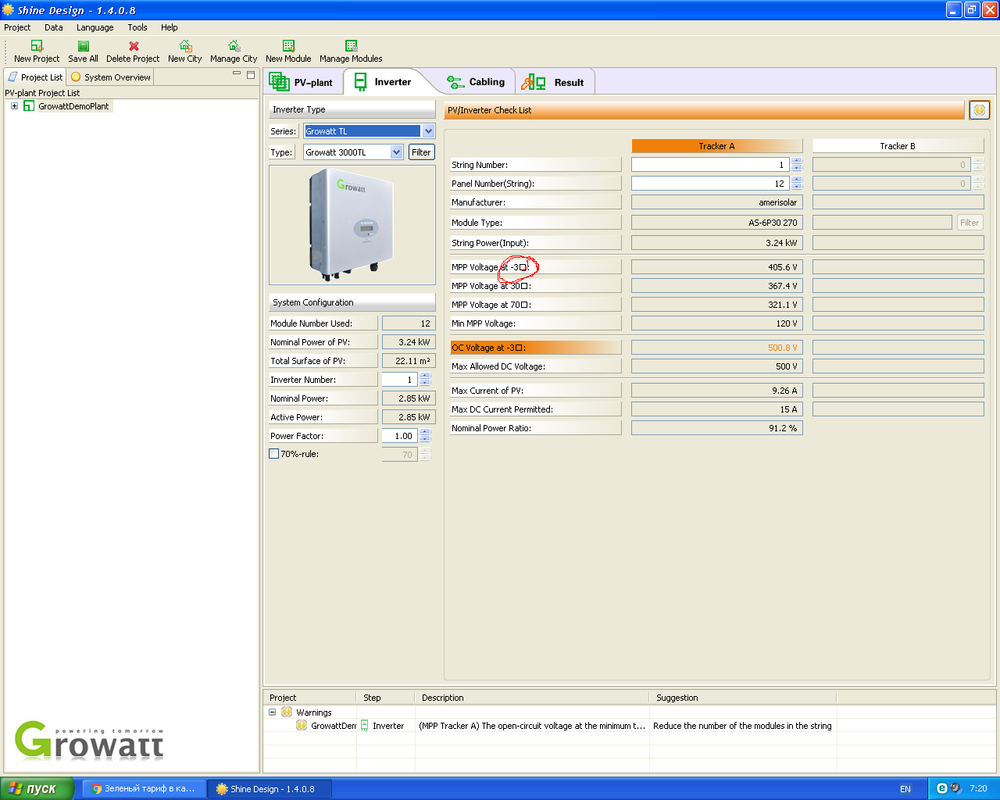Collapse the Warnings group in the list
This screenshot has width=1000, height=800.
point(273,712)
